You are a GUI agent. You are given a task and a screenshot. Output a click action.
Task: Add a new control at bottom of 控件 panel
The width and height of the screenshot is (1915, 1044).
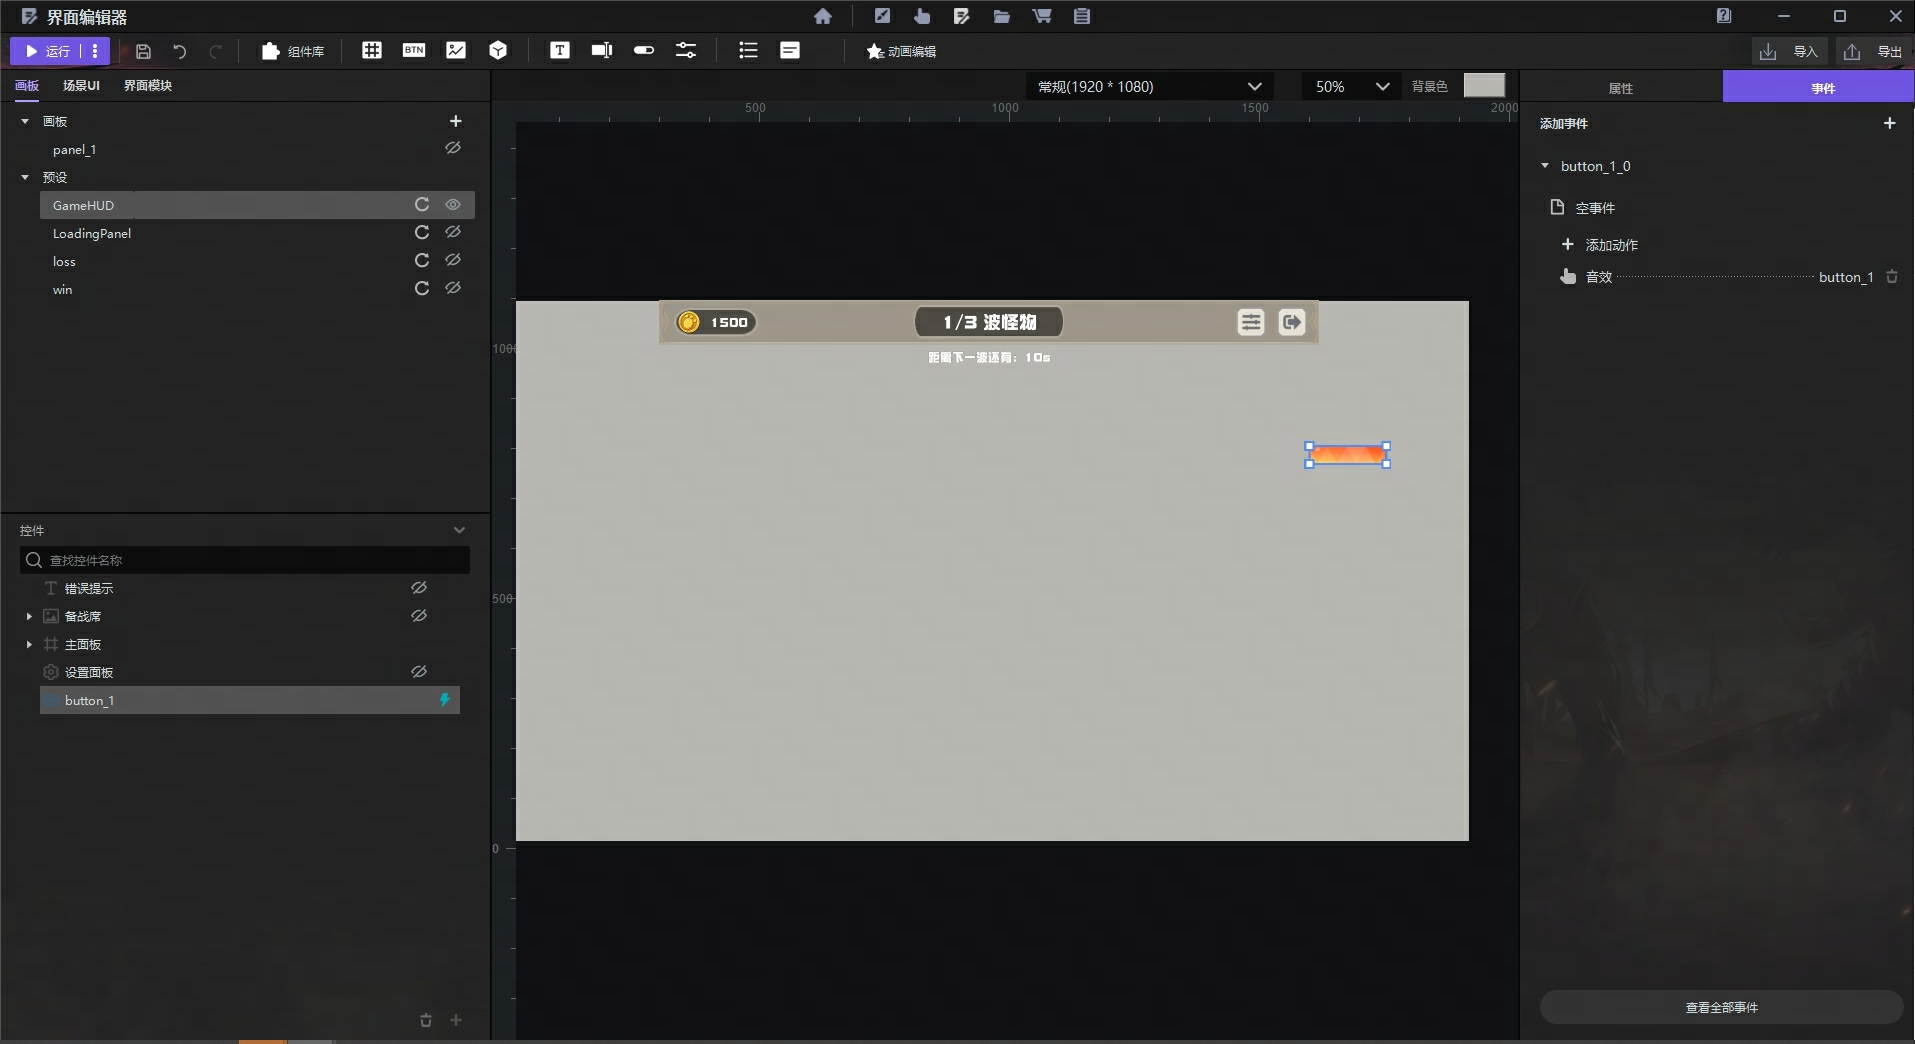pos(456,1020)
